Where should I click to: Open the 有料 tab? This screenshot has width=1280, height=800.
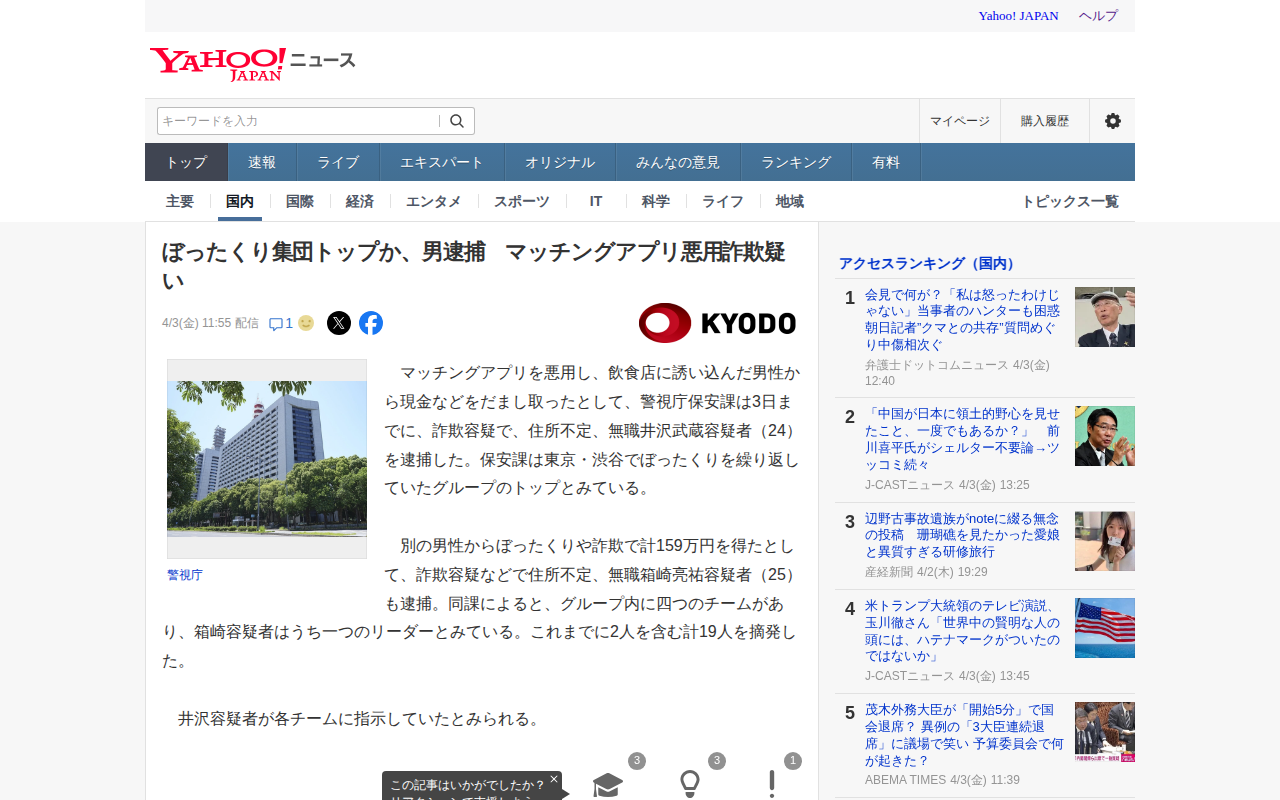click(886, 162)
